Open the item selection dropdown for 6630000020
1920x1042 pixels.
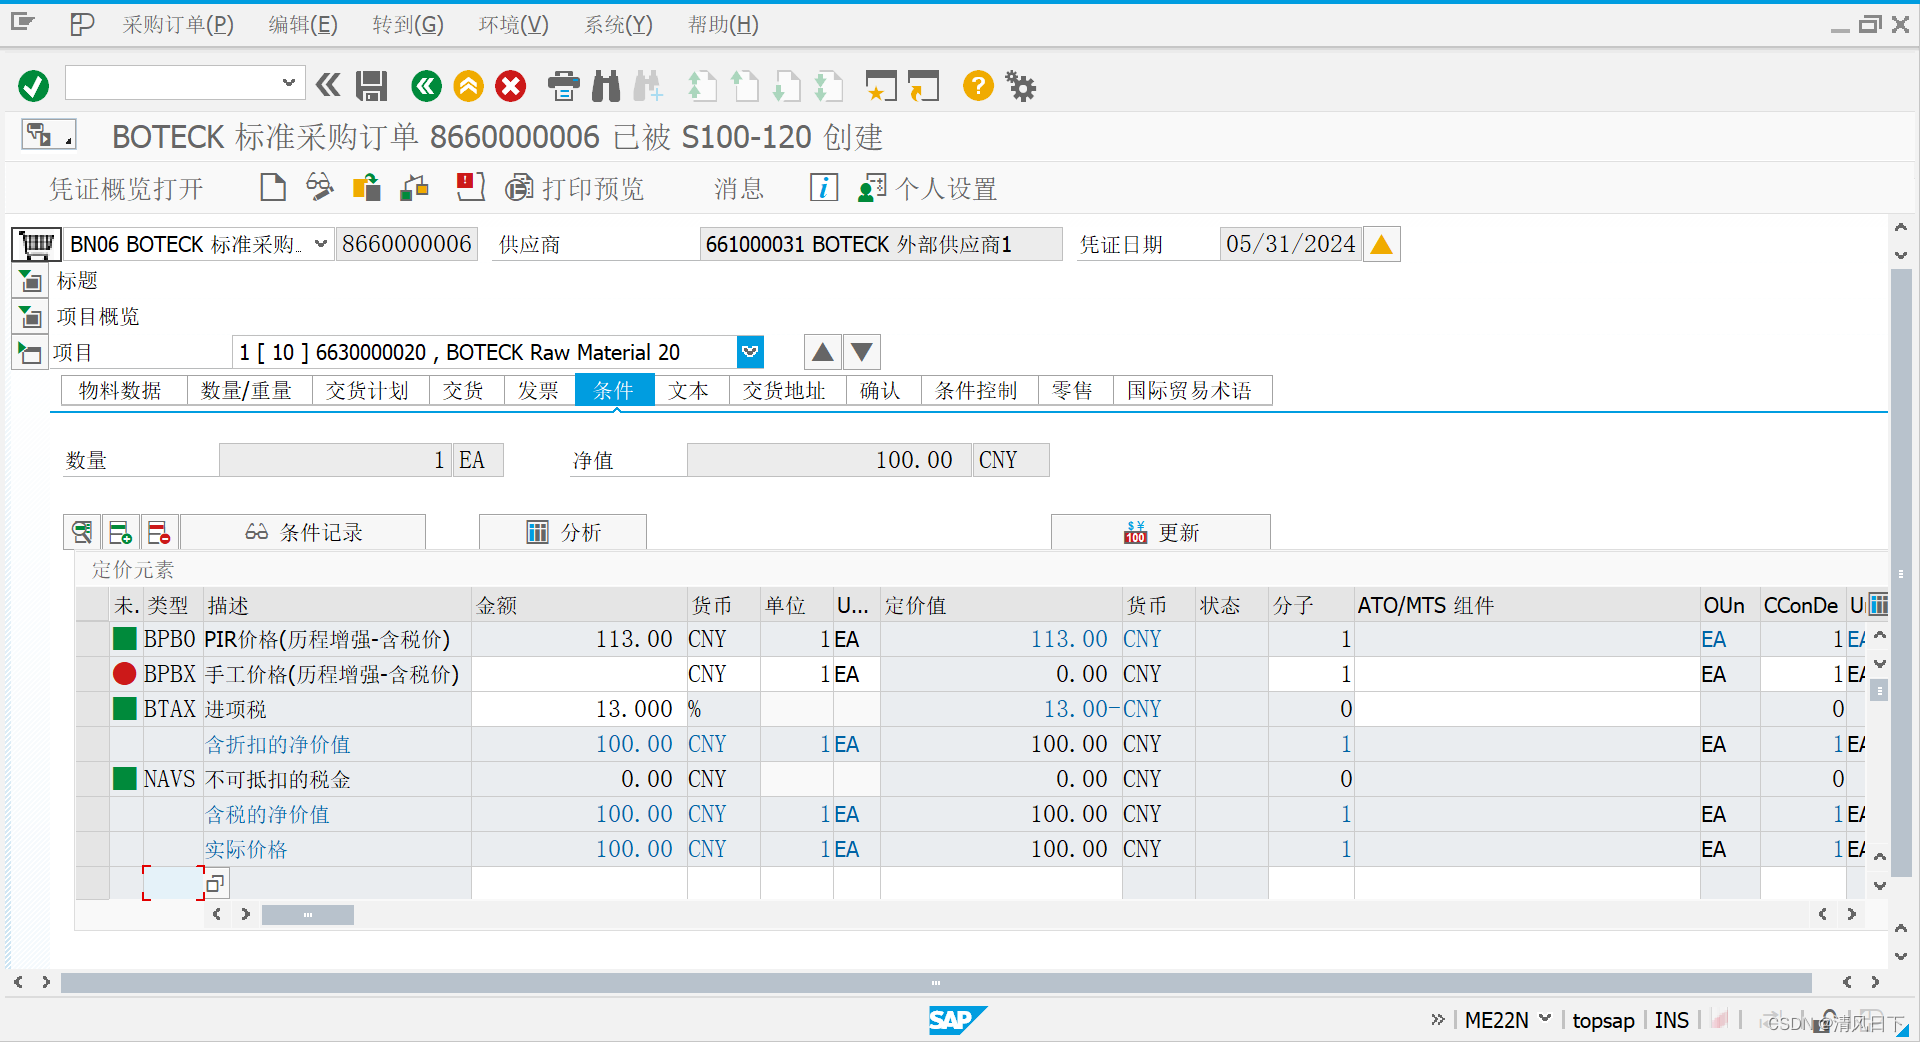click(749, 352)
